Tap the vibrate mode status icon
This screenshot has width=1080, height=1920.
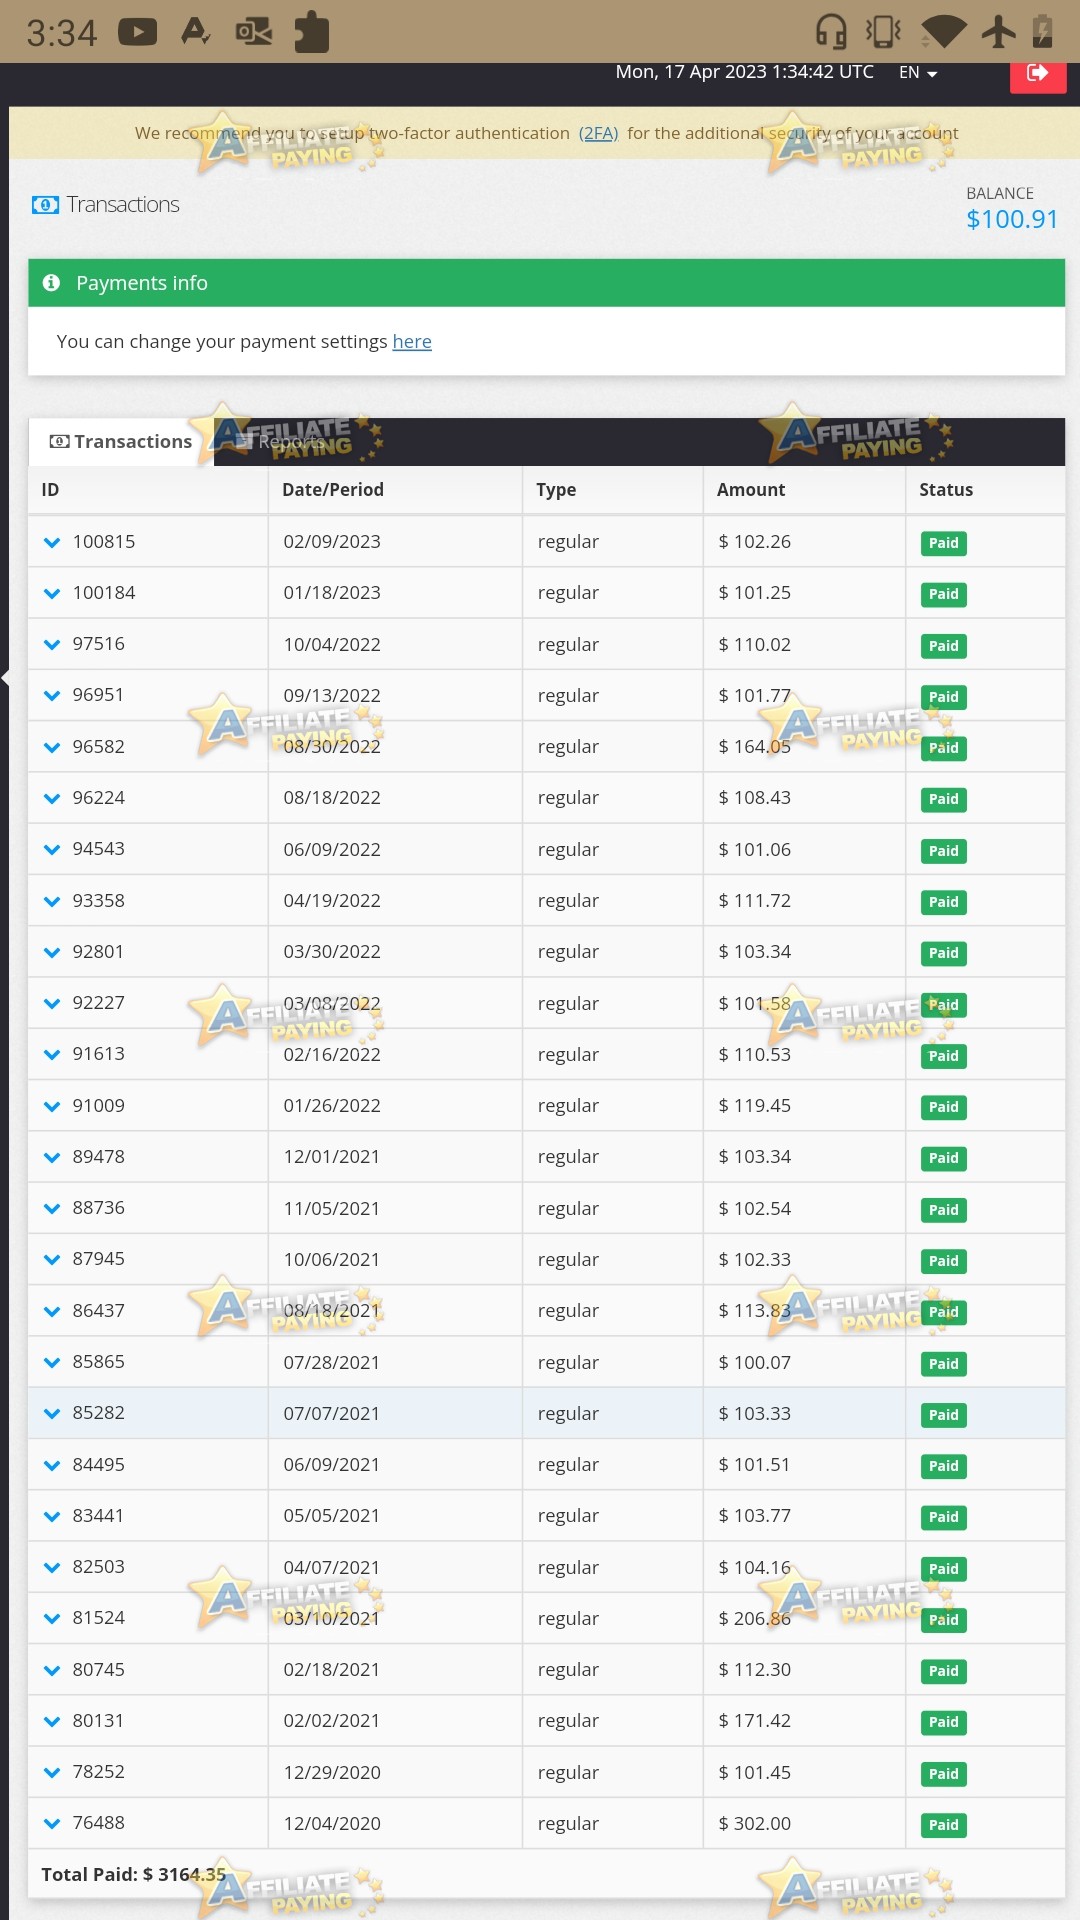click(884, 31)
